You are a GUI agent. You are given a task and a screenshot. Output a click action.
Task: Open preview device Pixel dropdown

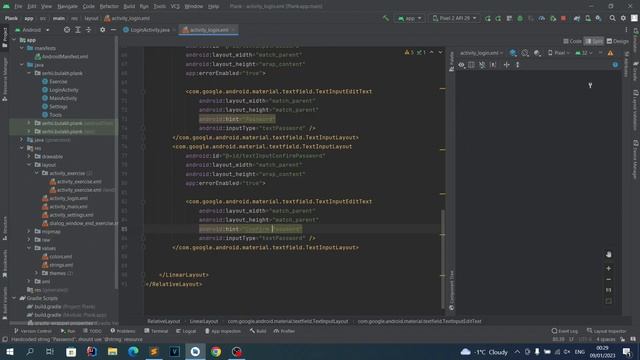[x=559, y=53]
